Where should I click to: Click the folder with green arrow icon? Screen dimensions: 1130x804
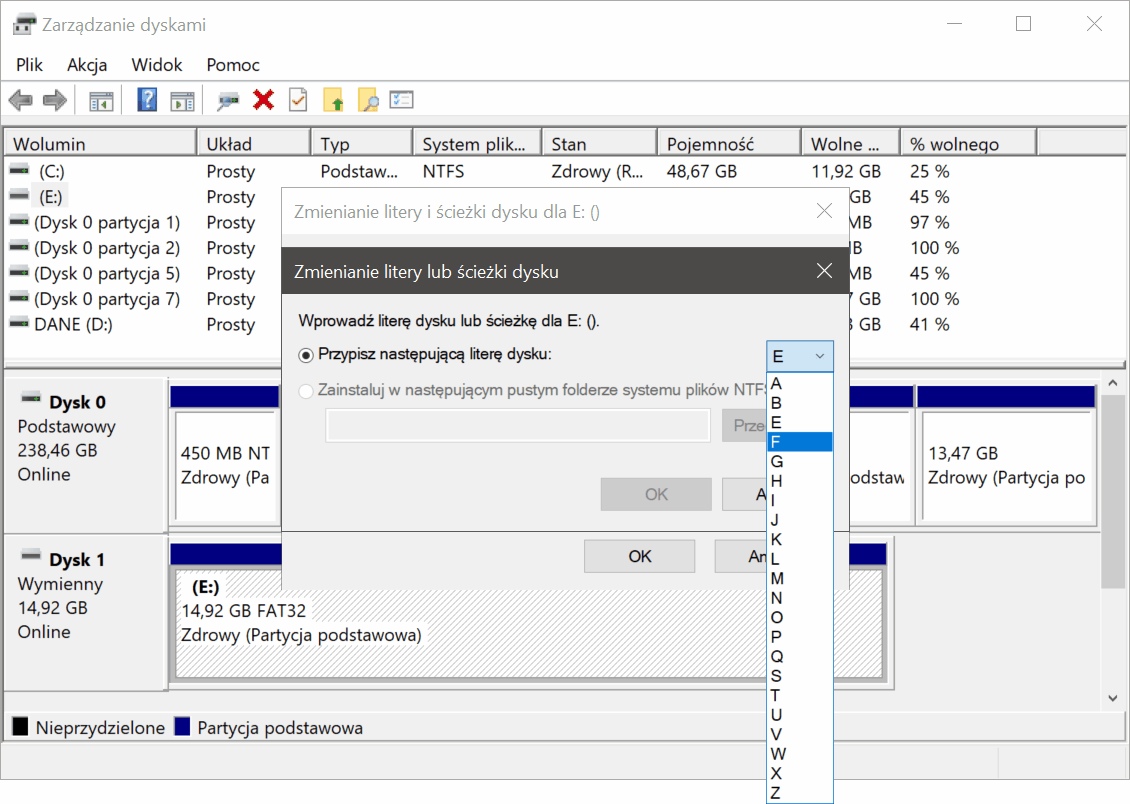click(x=334, y=100)
